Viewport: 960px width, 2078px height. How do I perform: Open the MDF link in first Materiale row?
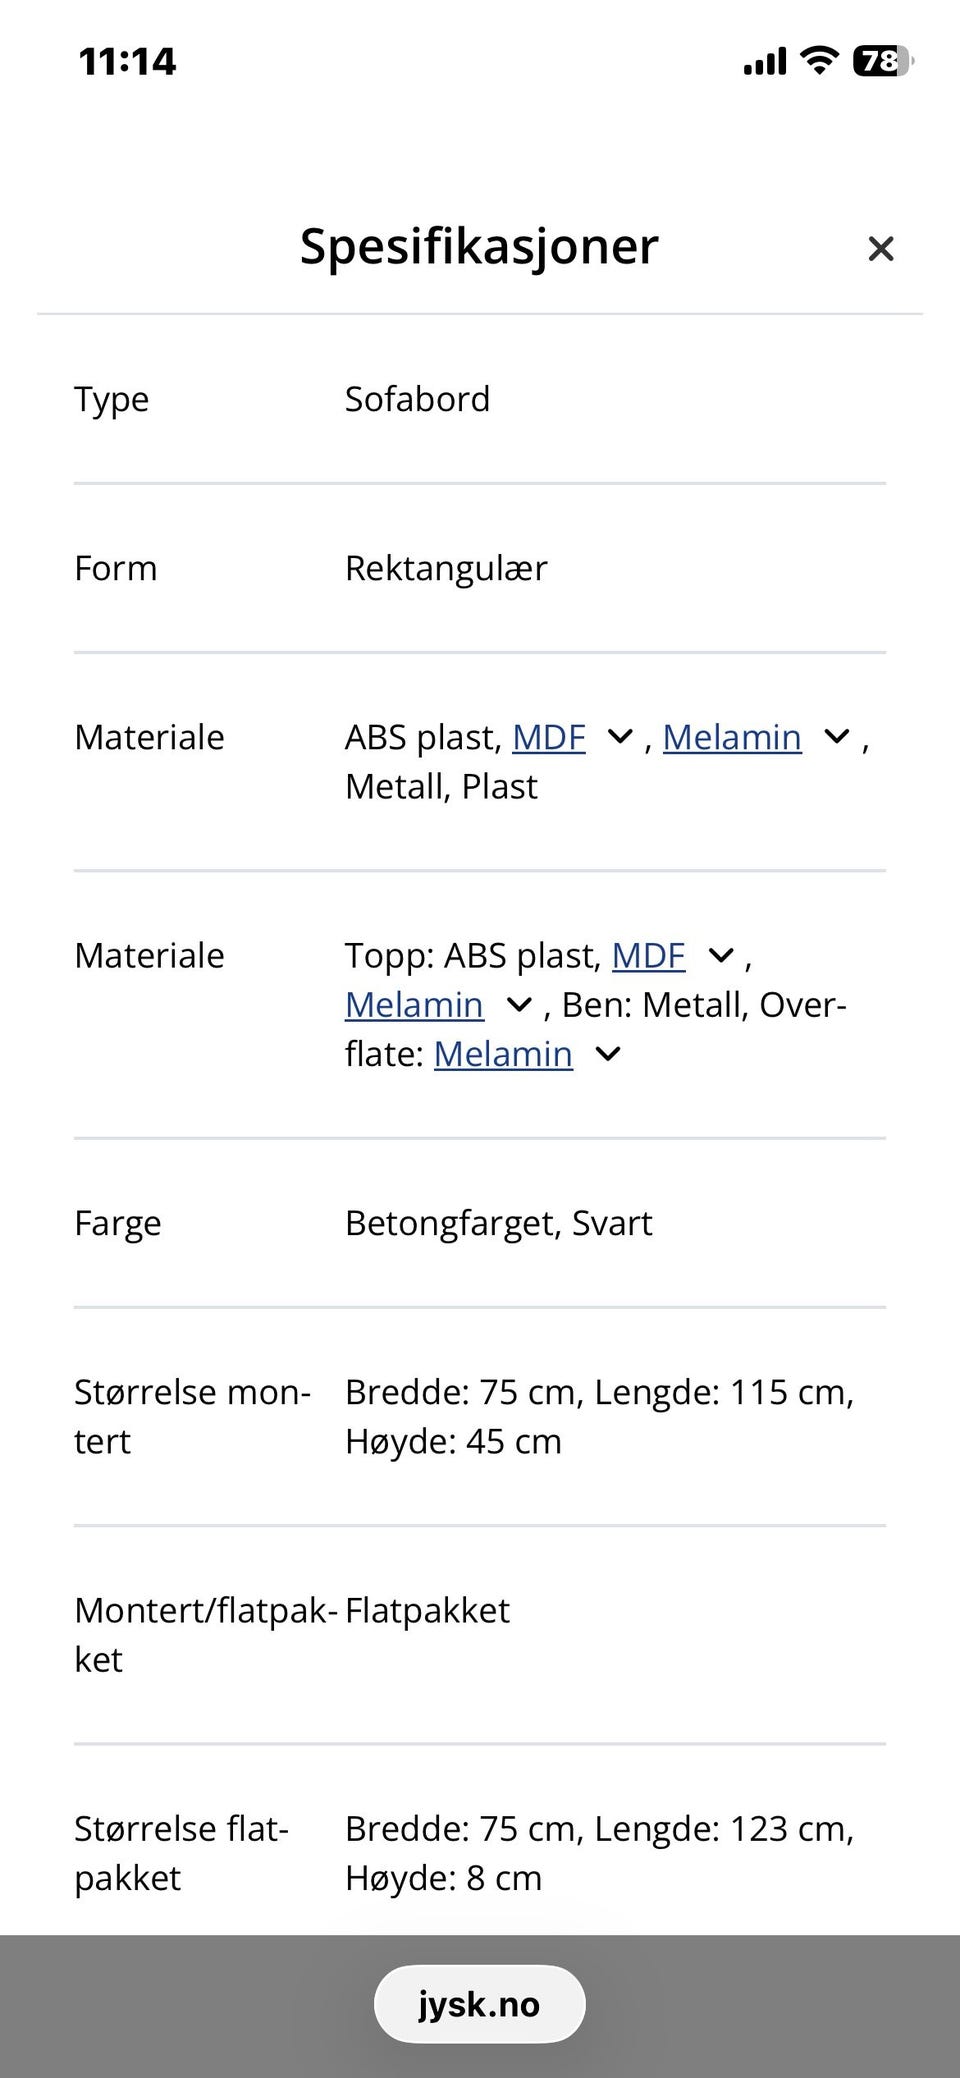pyautogui.click(x=549, y=737)
